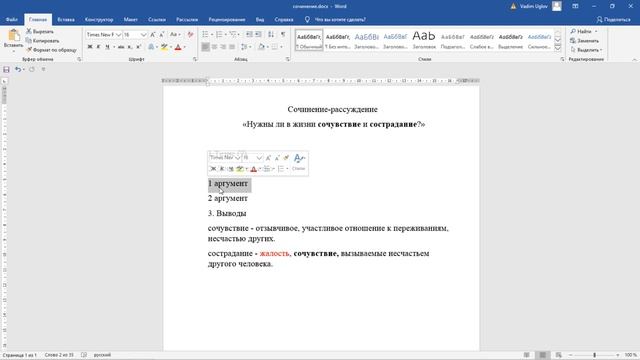Image resolution: width=640 pixels, height=360 pixels.
Task: Undo the last action
Action: (18, 69)
